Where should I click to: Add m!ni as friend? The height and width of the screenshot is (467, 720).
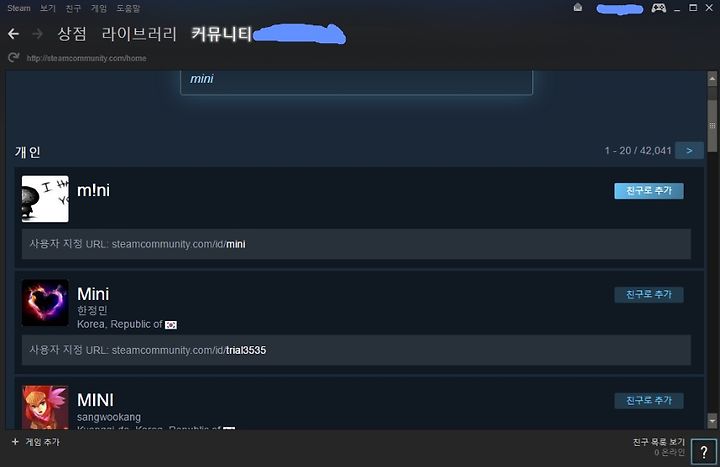(x=649, y=191)
